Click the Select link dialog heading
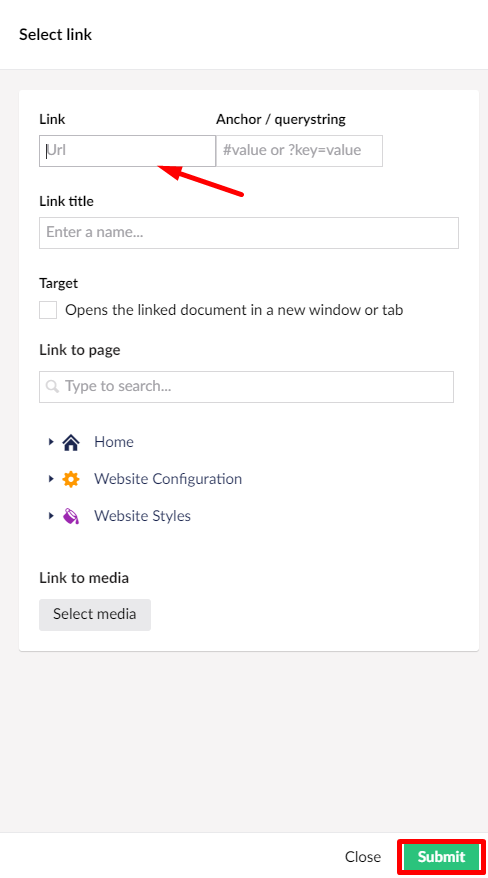 (x=55, y=35)
